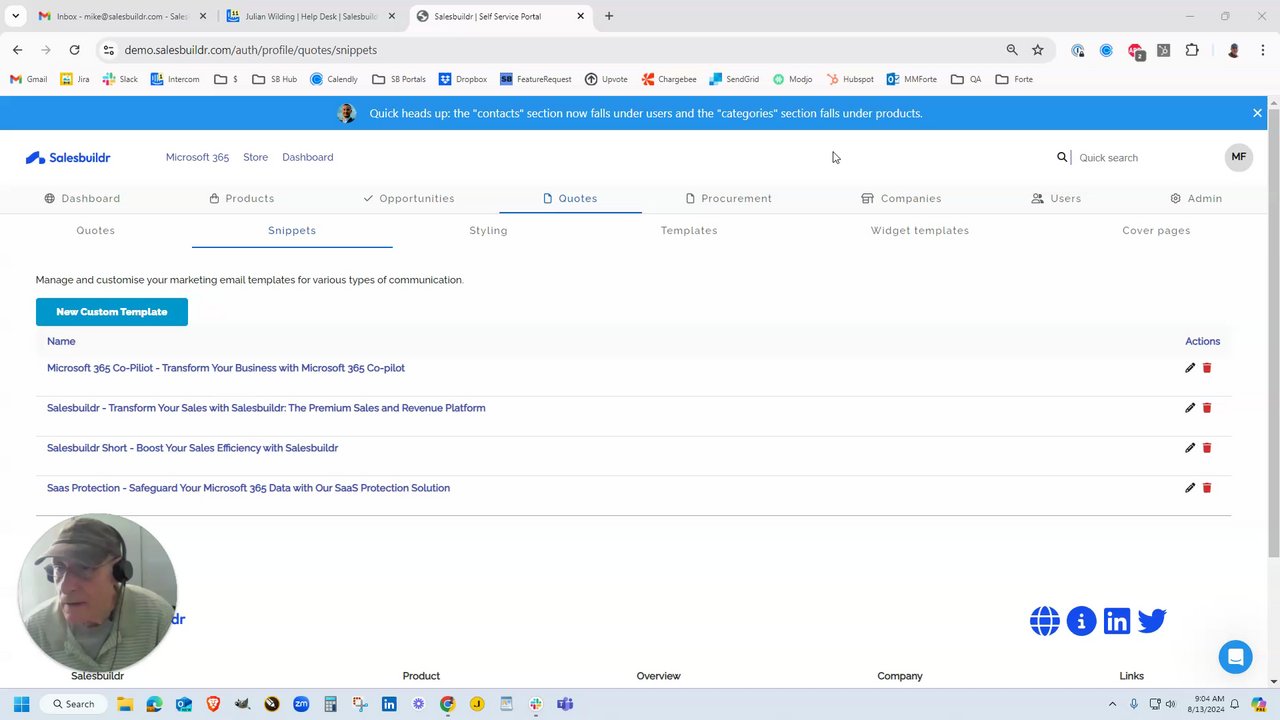Edit the Saas Protection snippet
Image resolution: width=1280 pixels, height=720 pixels.
1190,488
